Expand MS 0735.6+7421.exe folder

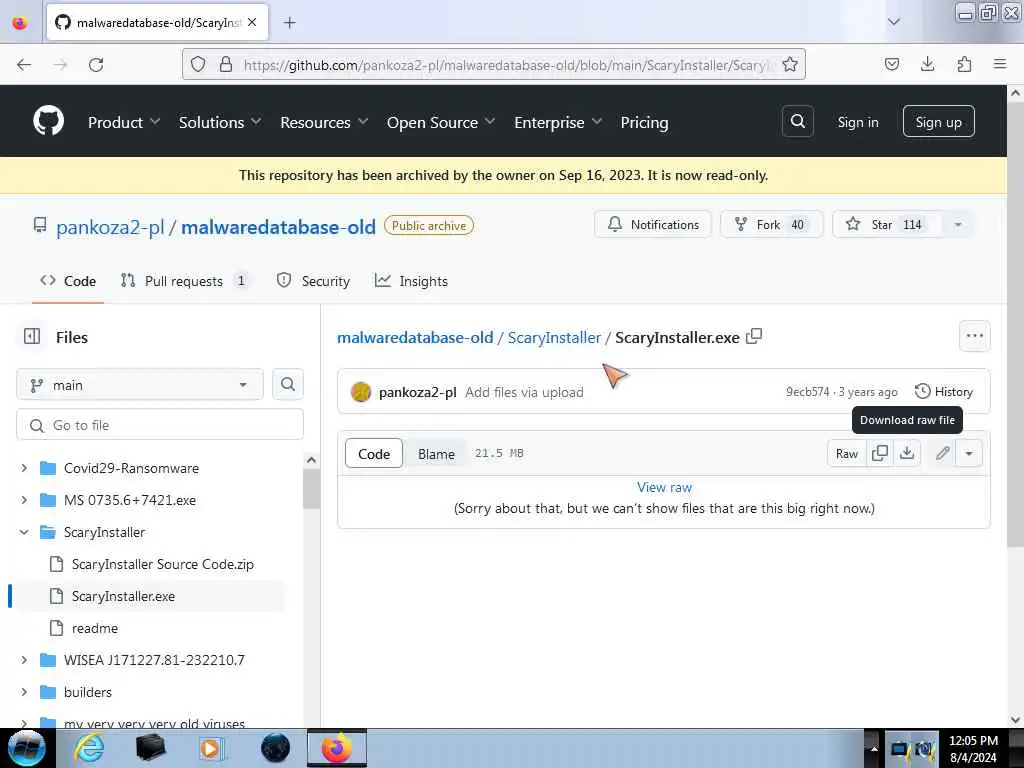24,500
